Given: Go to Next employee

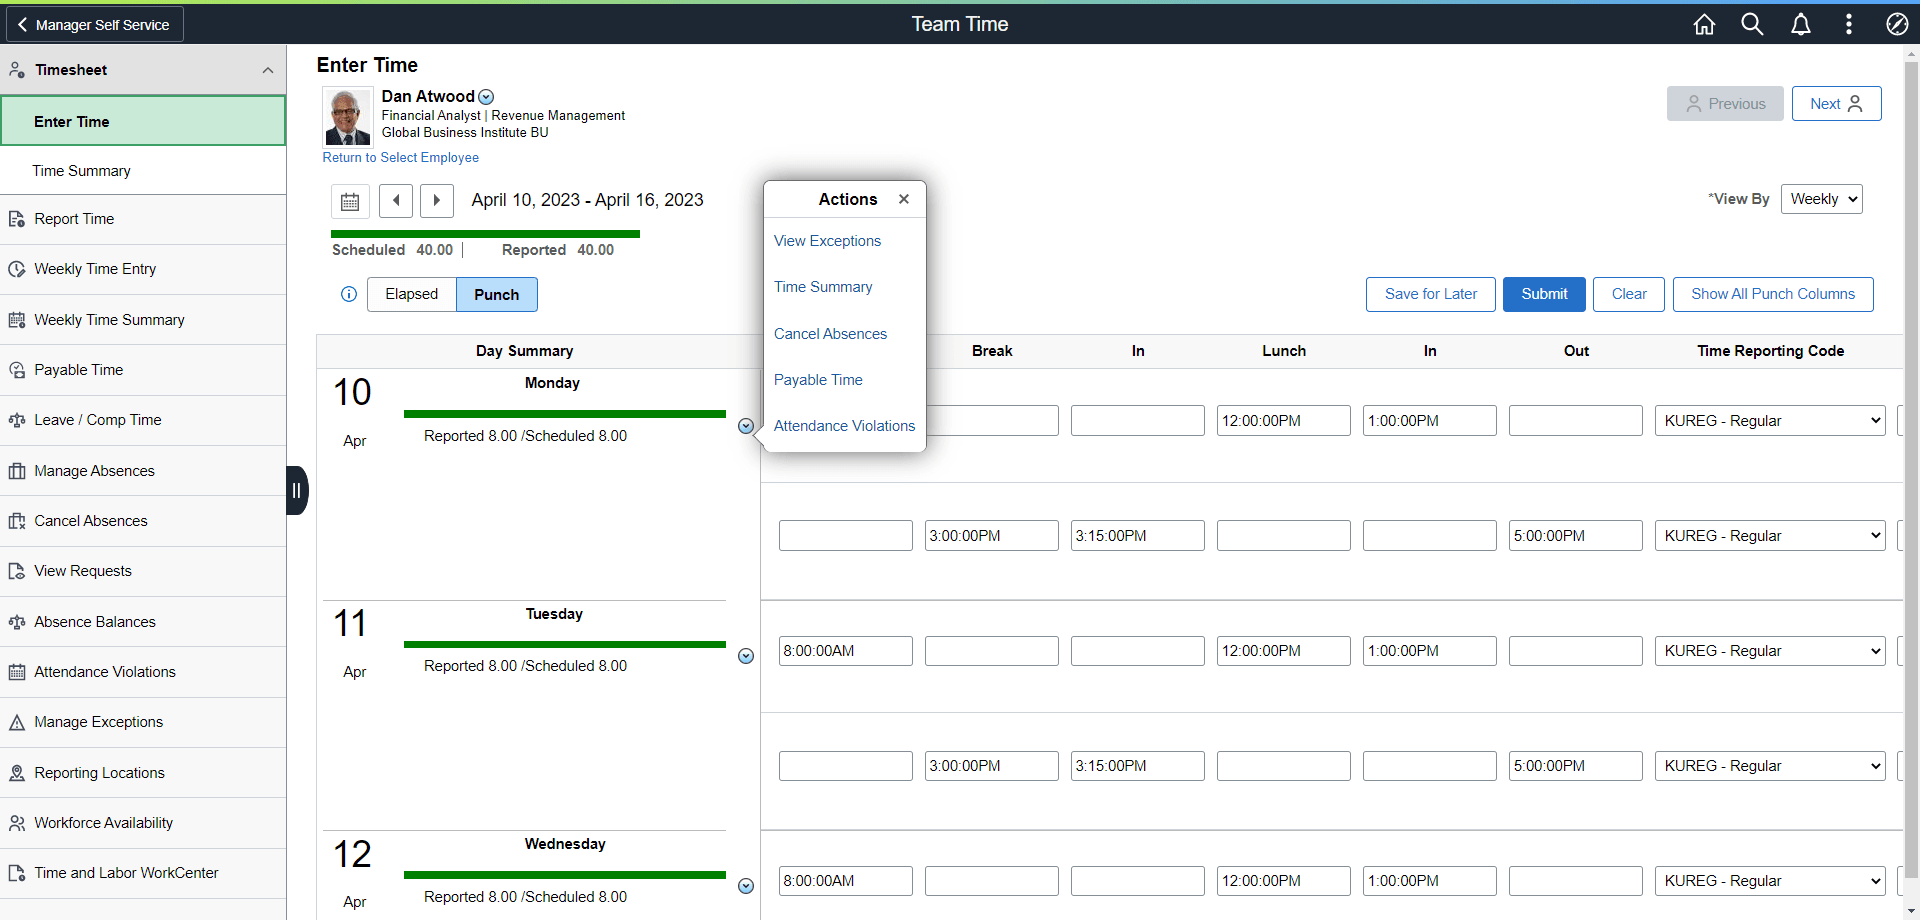Looking at the screenshot, I should [x=1836, y=104].
